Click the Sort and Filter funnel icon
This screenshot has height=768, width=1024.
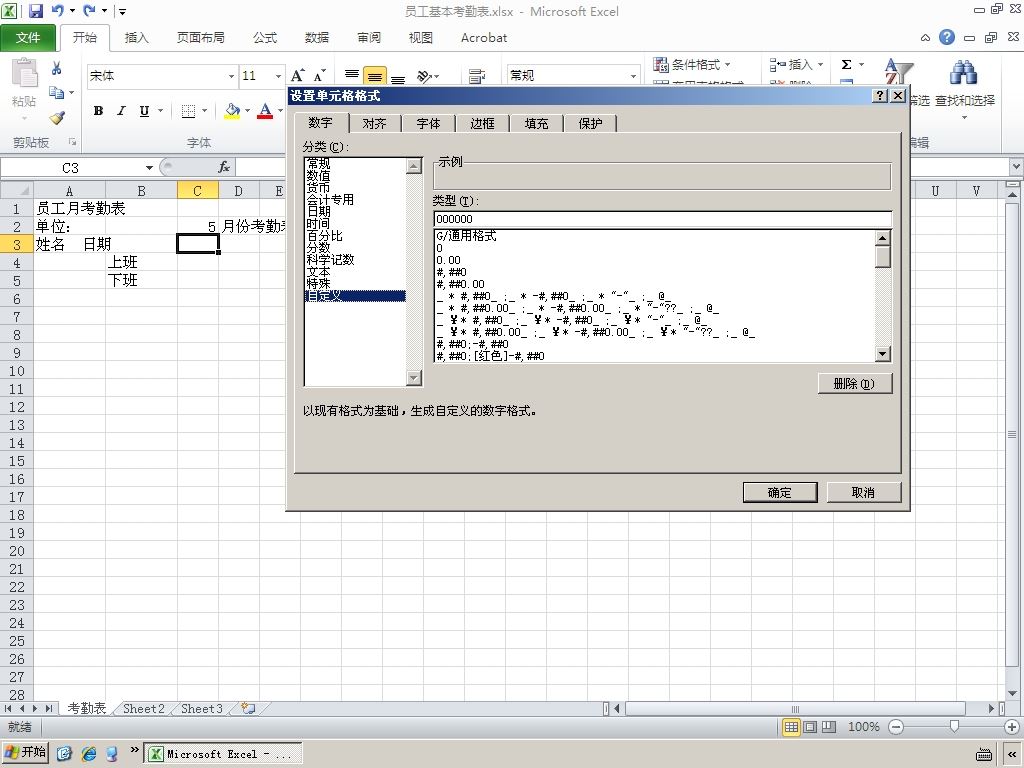(898, 71)
